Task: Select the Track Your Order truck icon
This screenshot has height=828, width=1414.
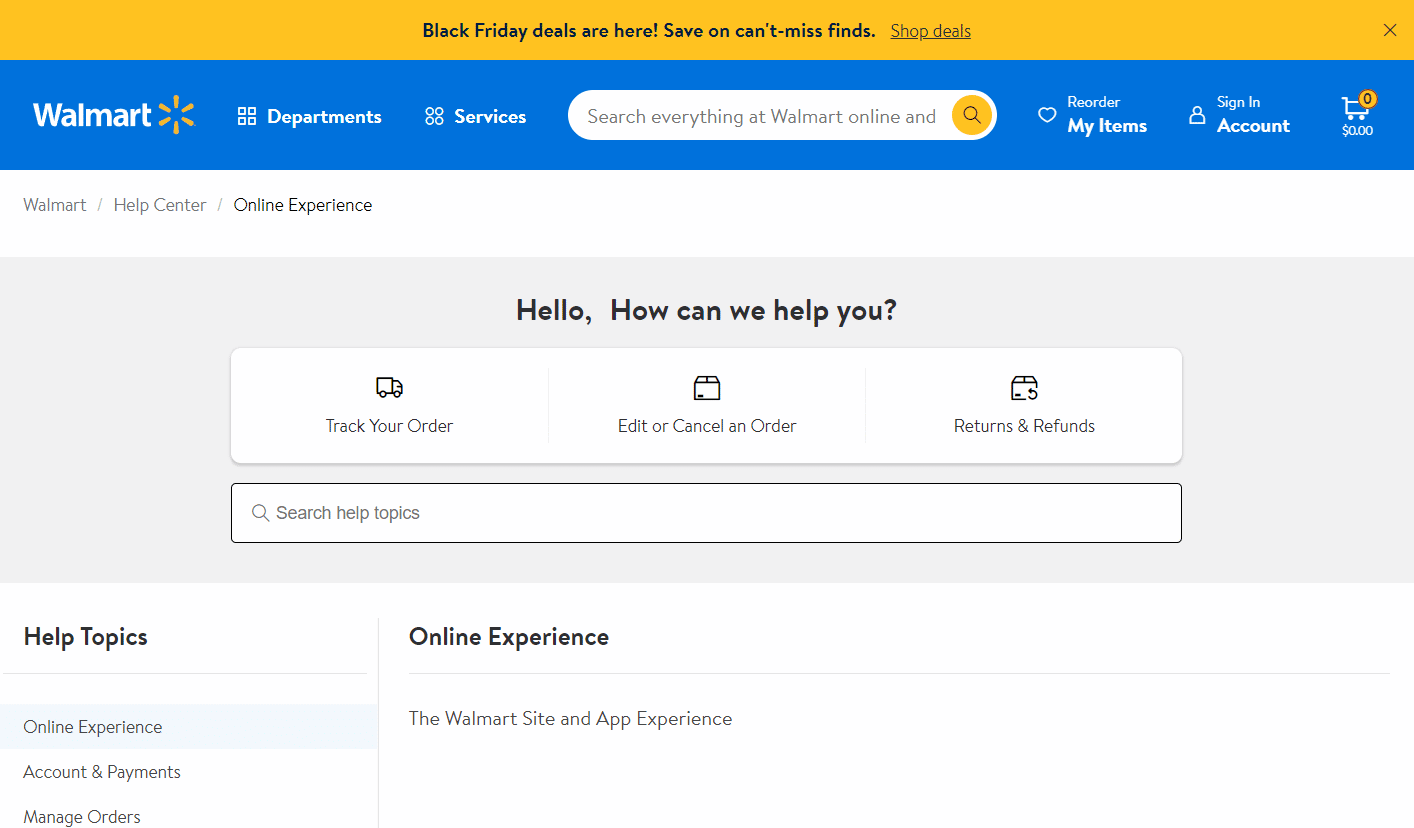Action: coord(388,387)
